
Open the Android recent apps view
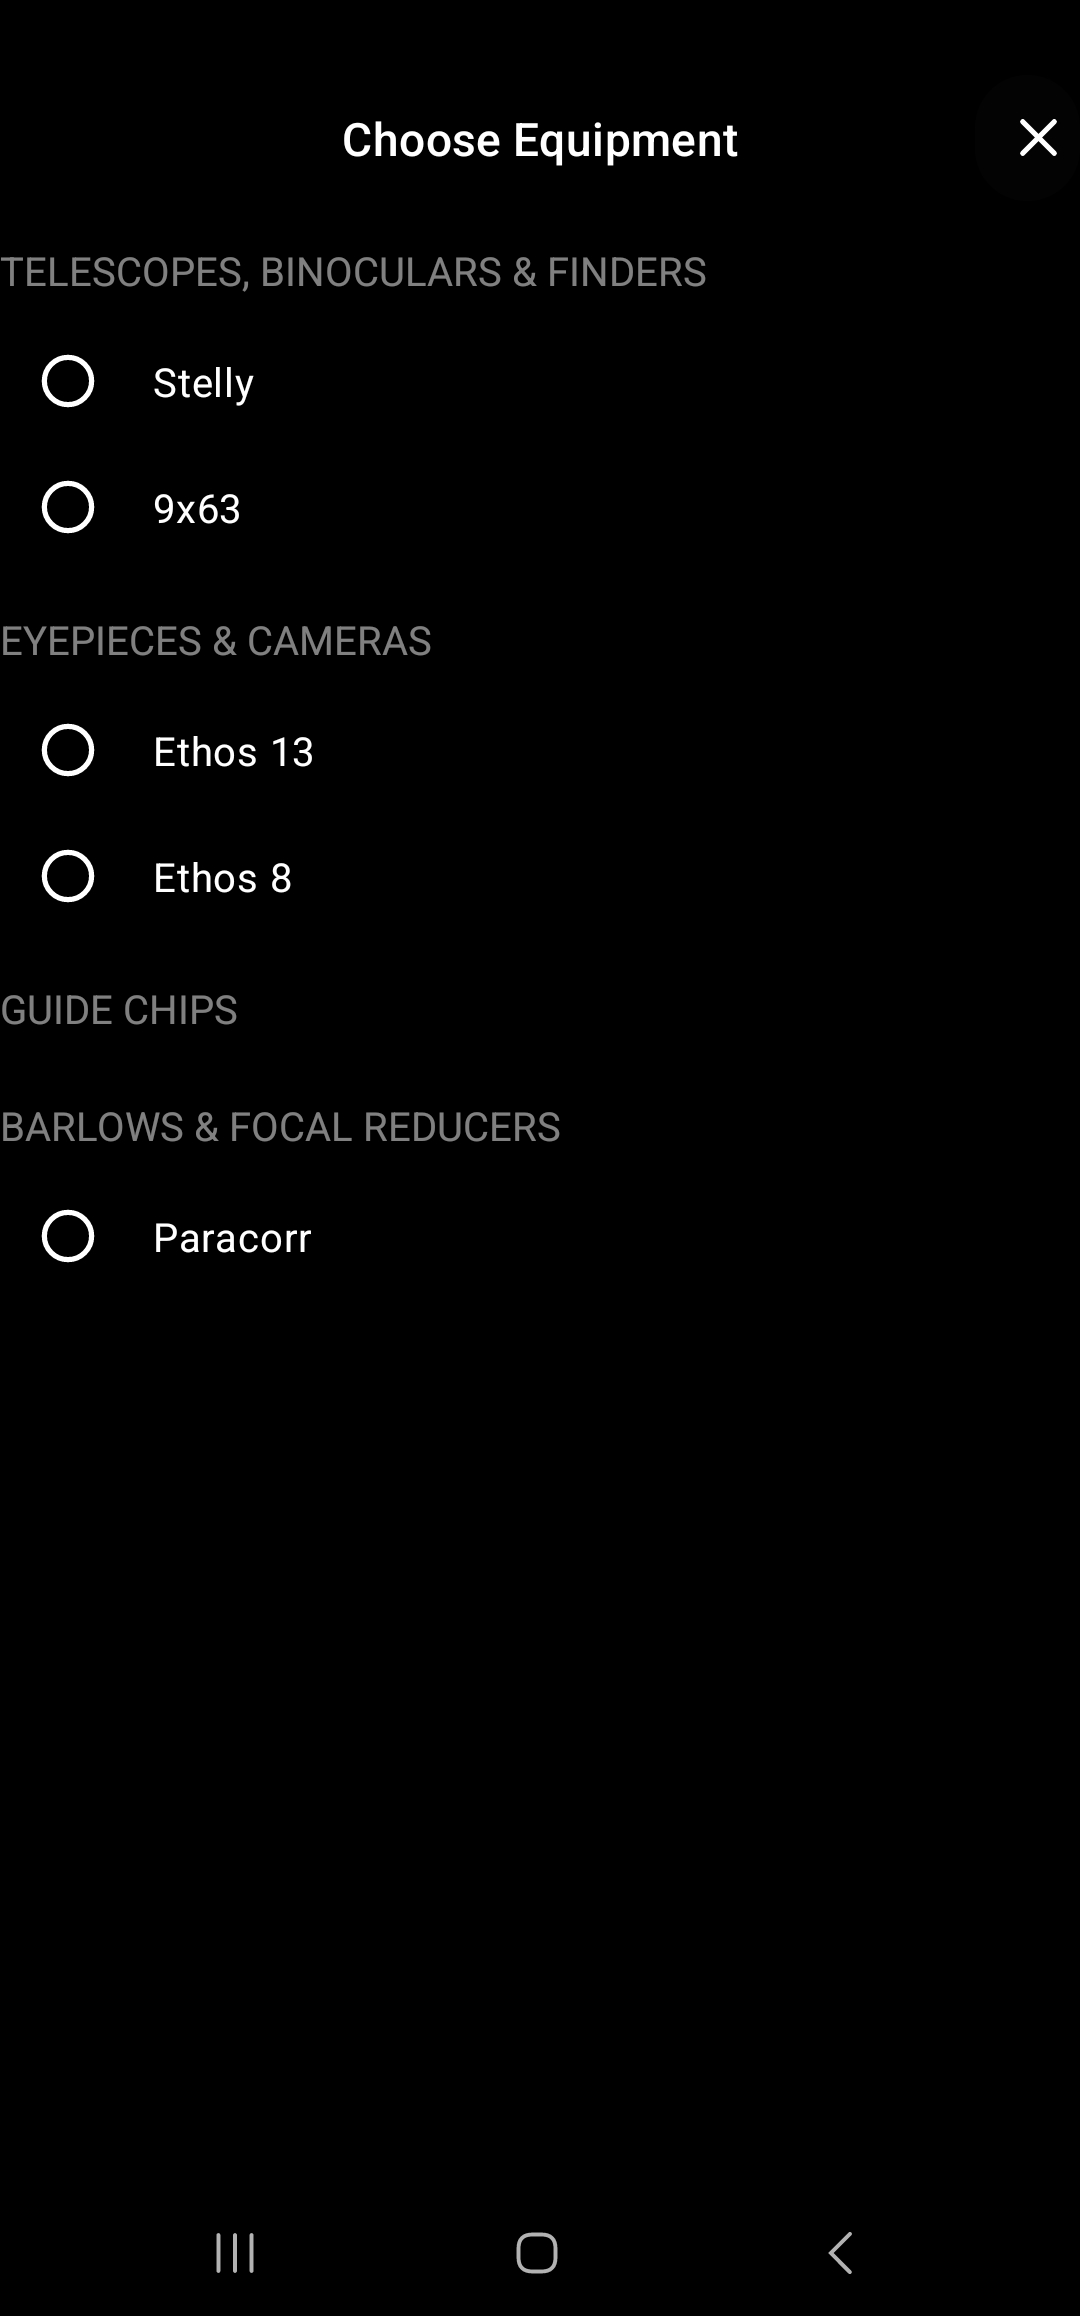(x=236, y=2253)
